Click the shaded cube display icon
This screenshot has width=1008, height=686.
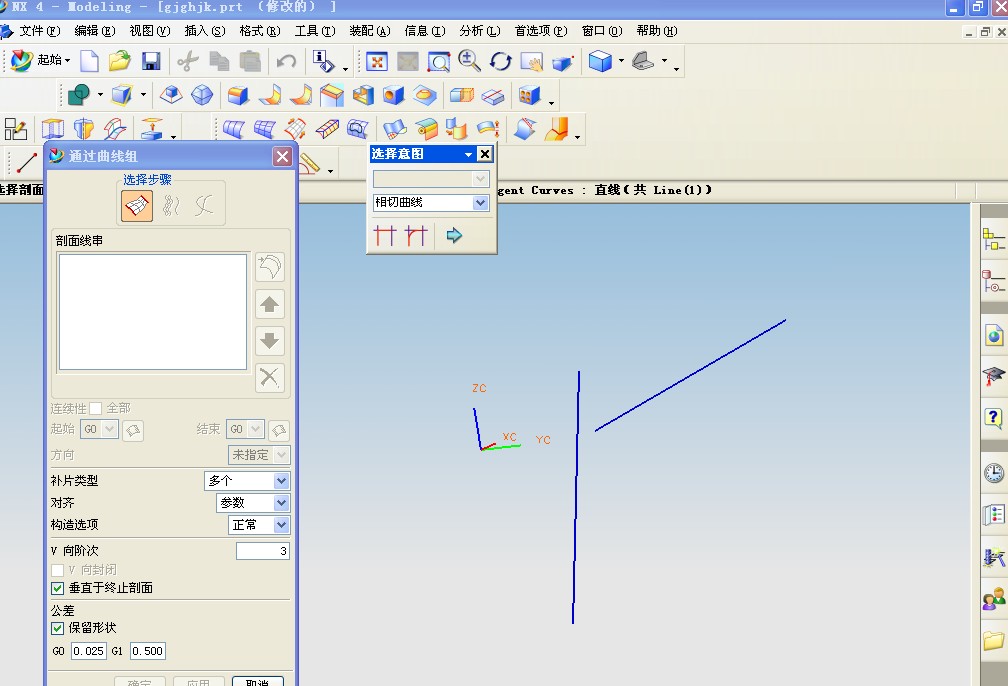pyautogui.click(x=600, y=61)
